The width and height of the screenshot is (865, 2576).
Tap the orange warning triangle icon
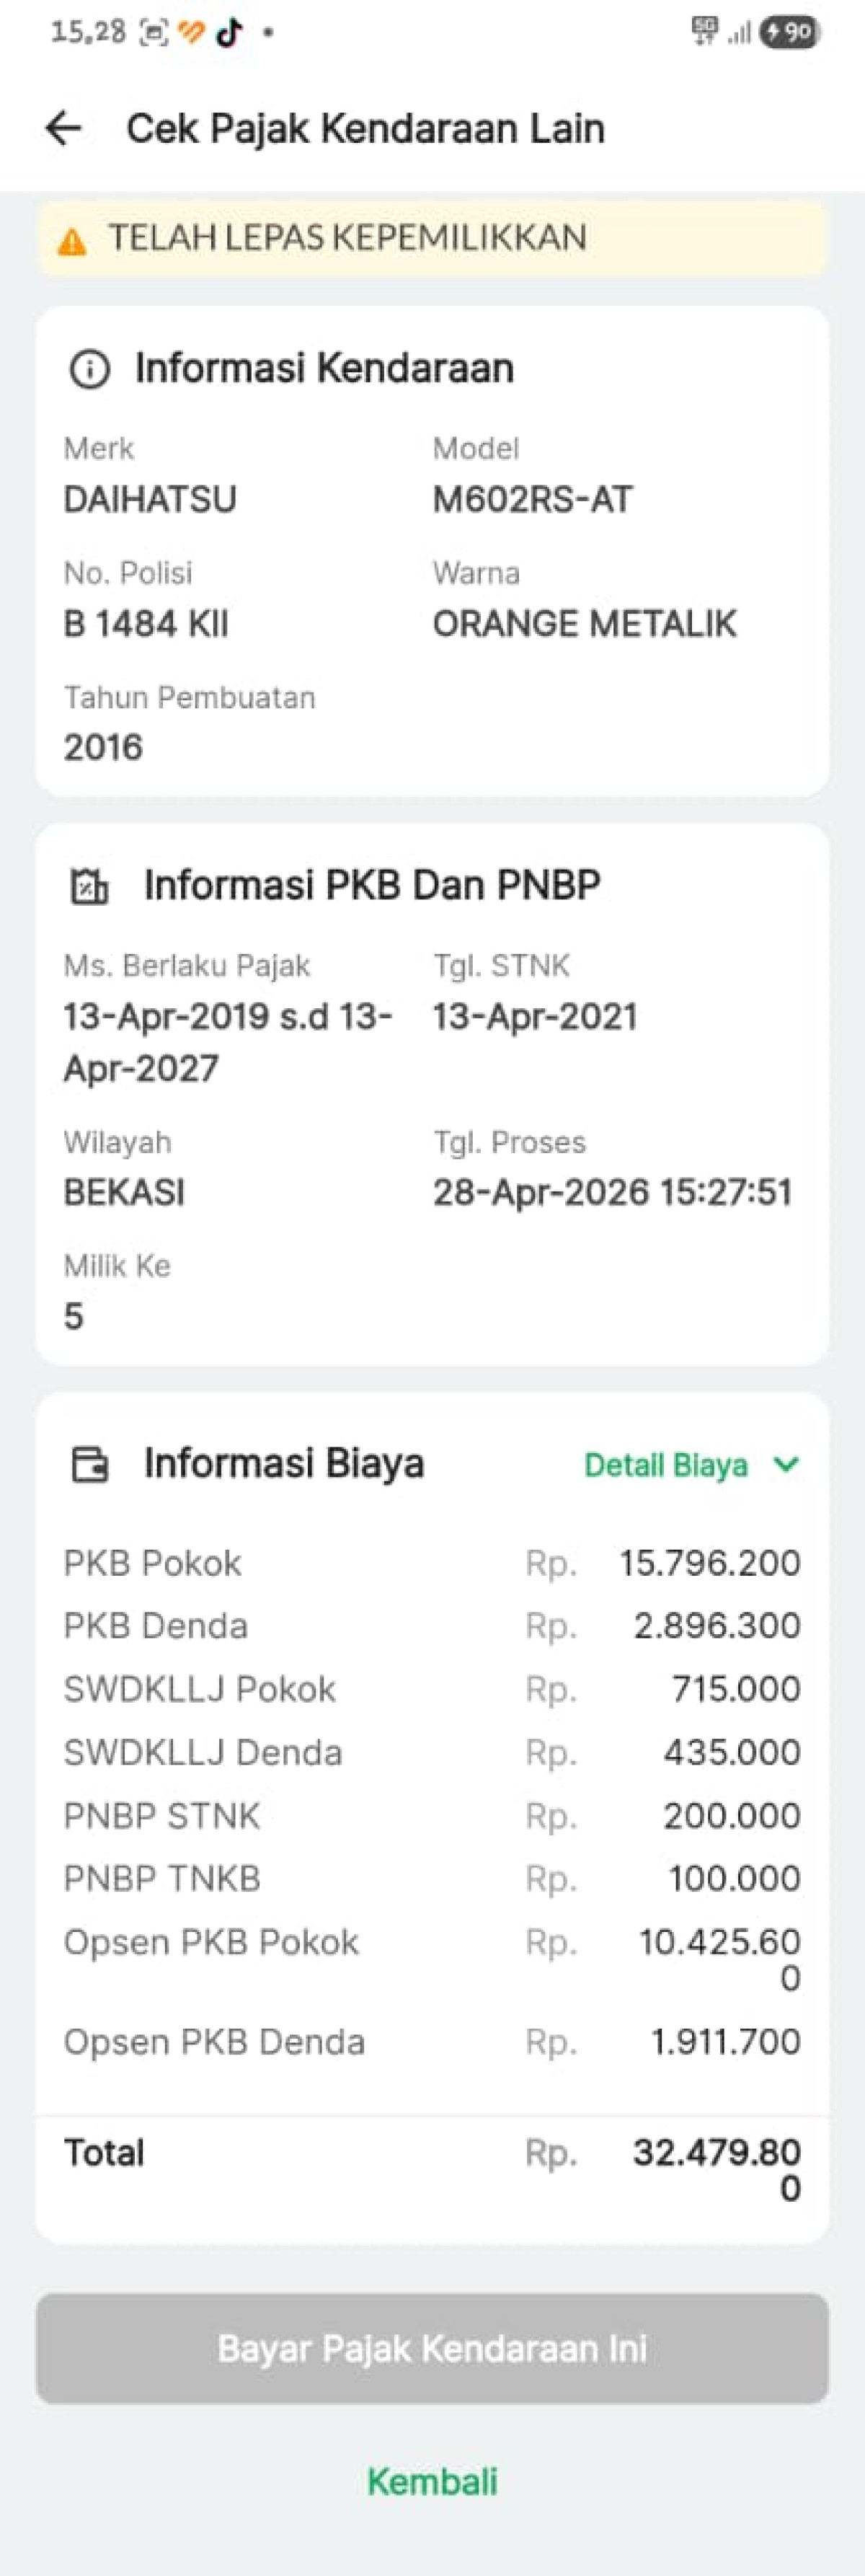coord(72,241)
